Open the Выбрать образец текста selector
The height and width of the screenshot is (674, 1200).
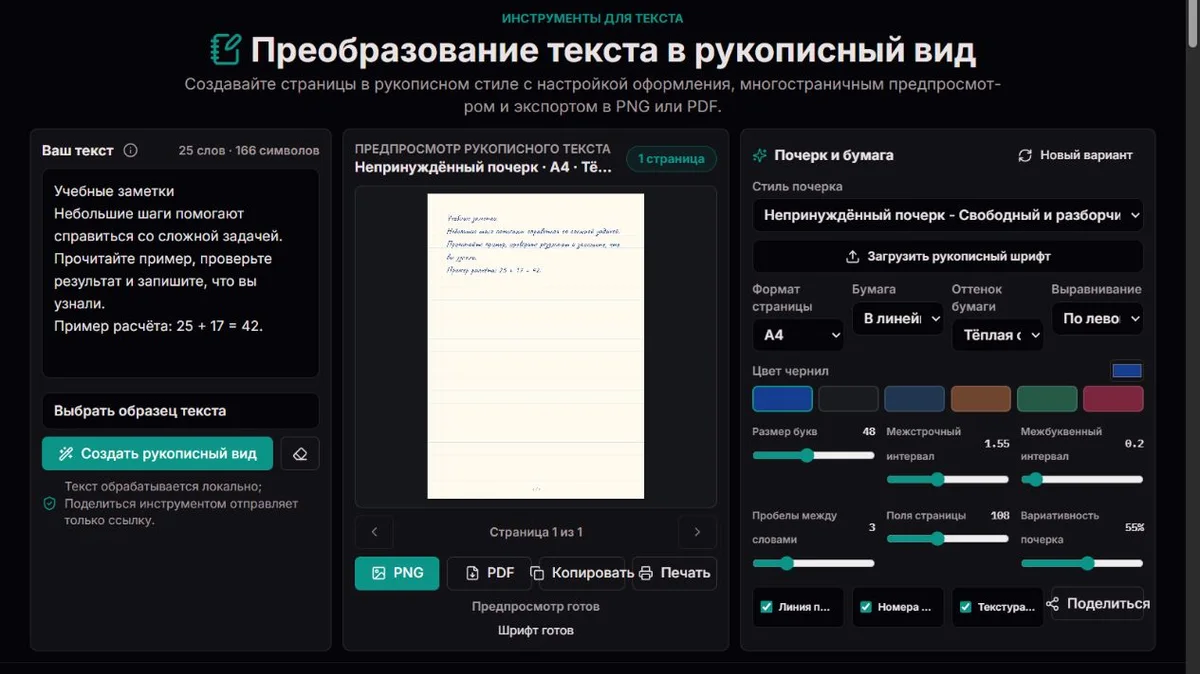pos(180,411)
